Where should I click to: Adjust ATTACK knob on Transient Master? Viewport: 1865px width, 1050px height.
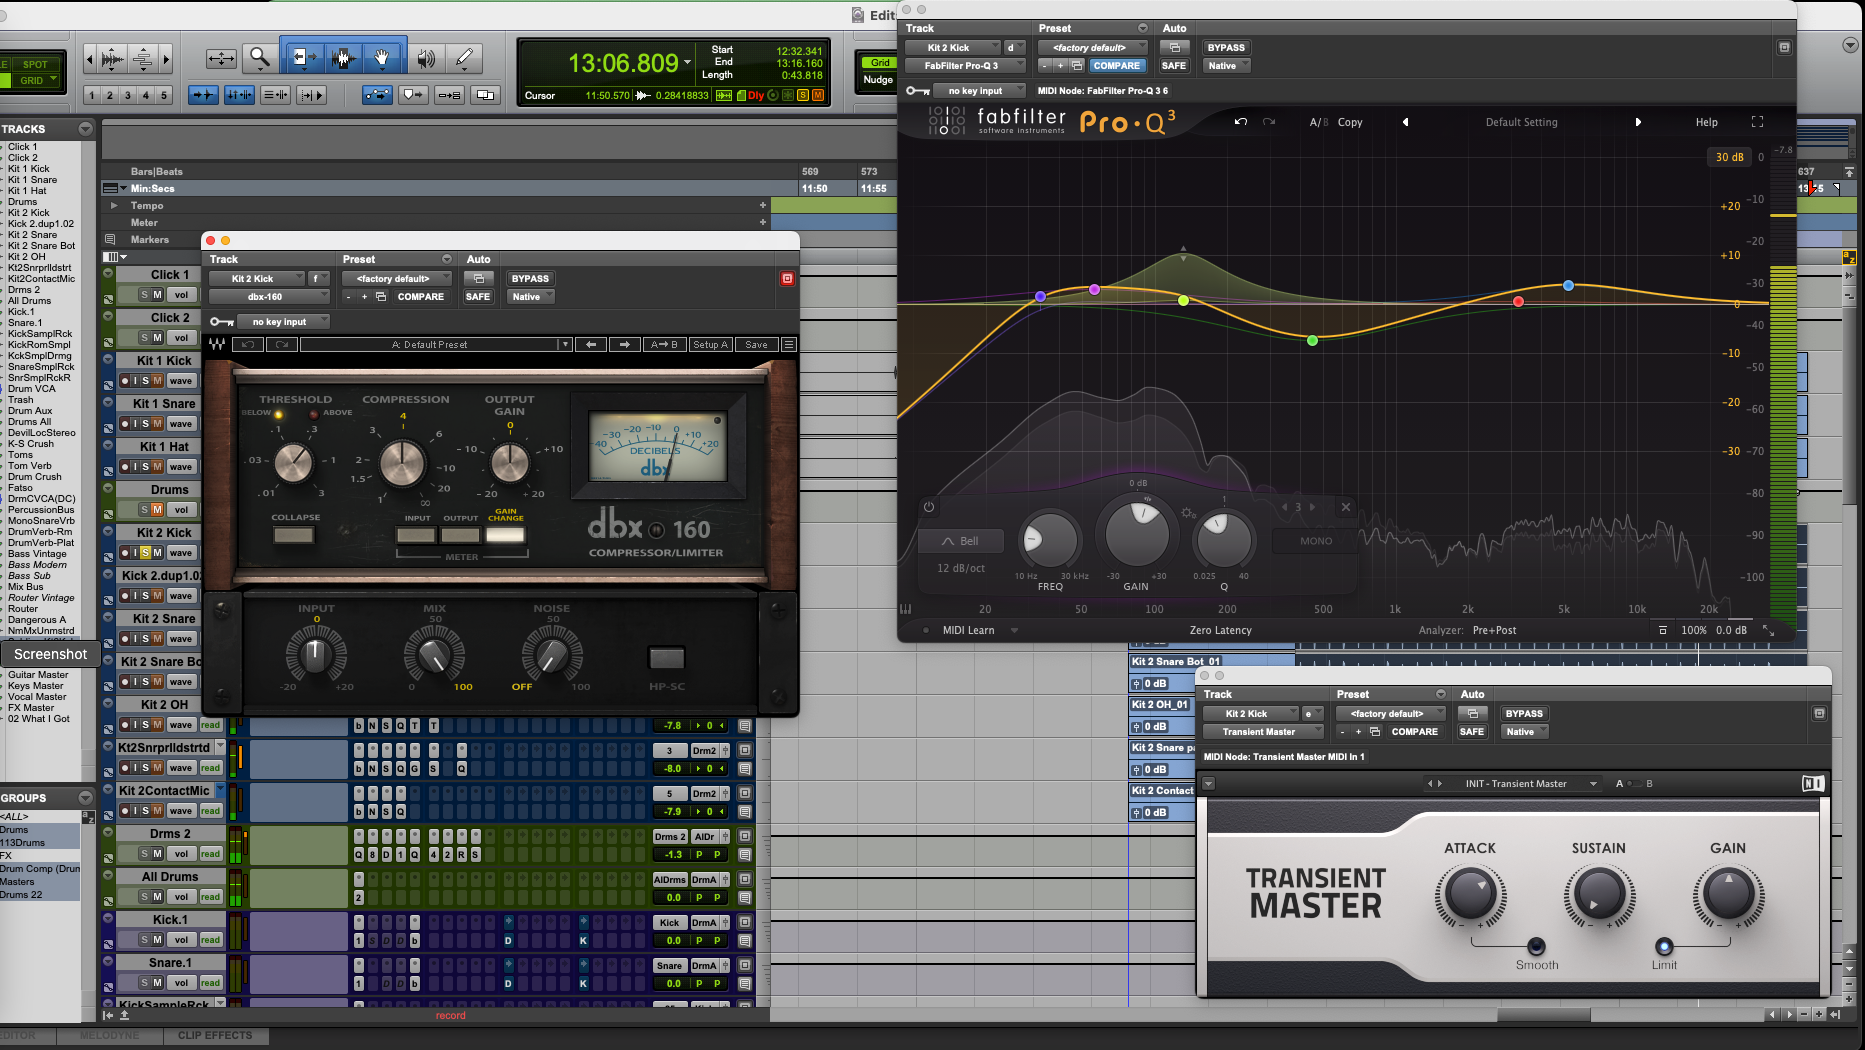click(1470, 894)
